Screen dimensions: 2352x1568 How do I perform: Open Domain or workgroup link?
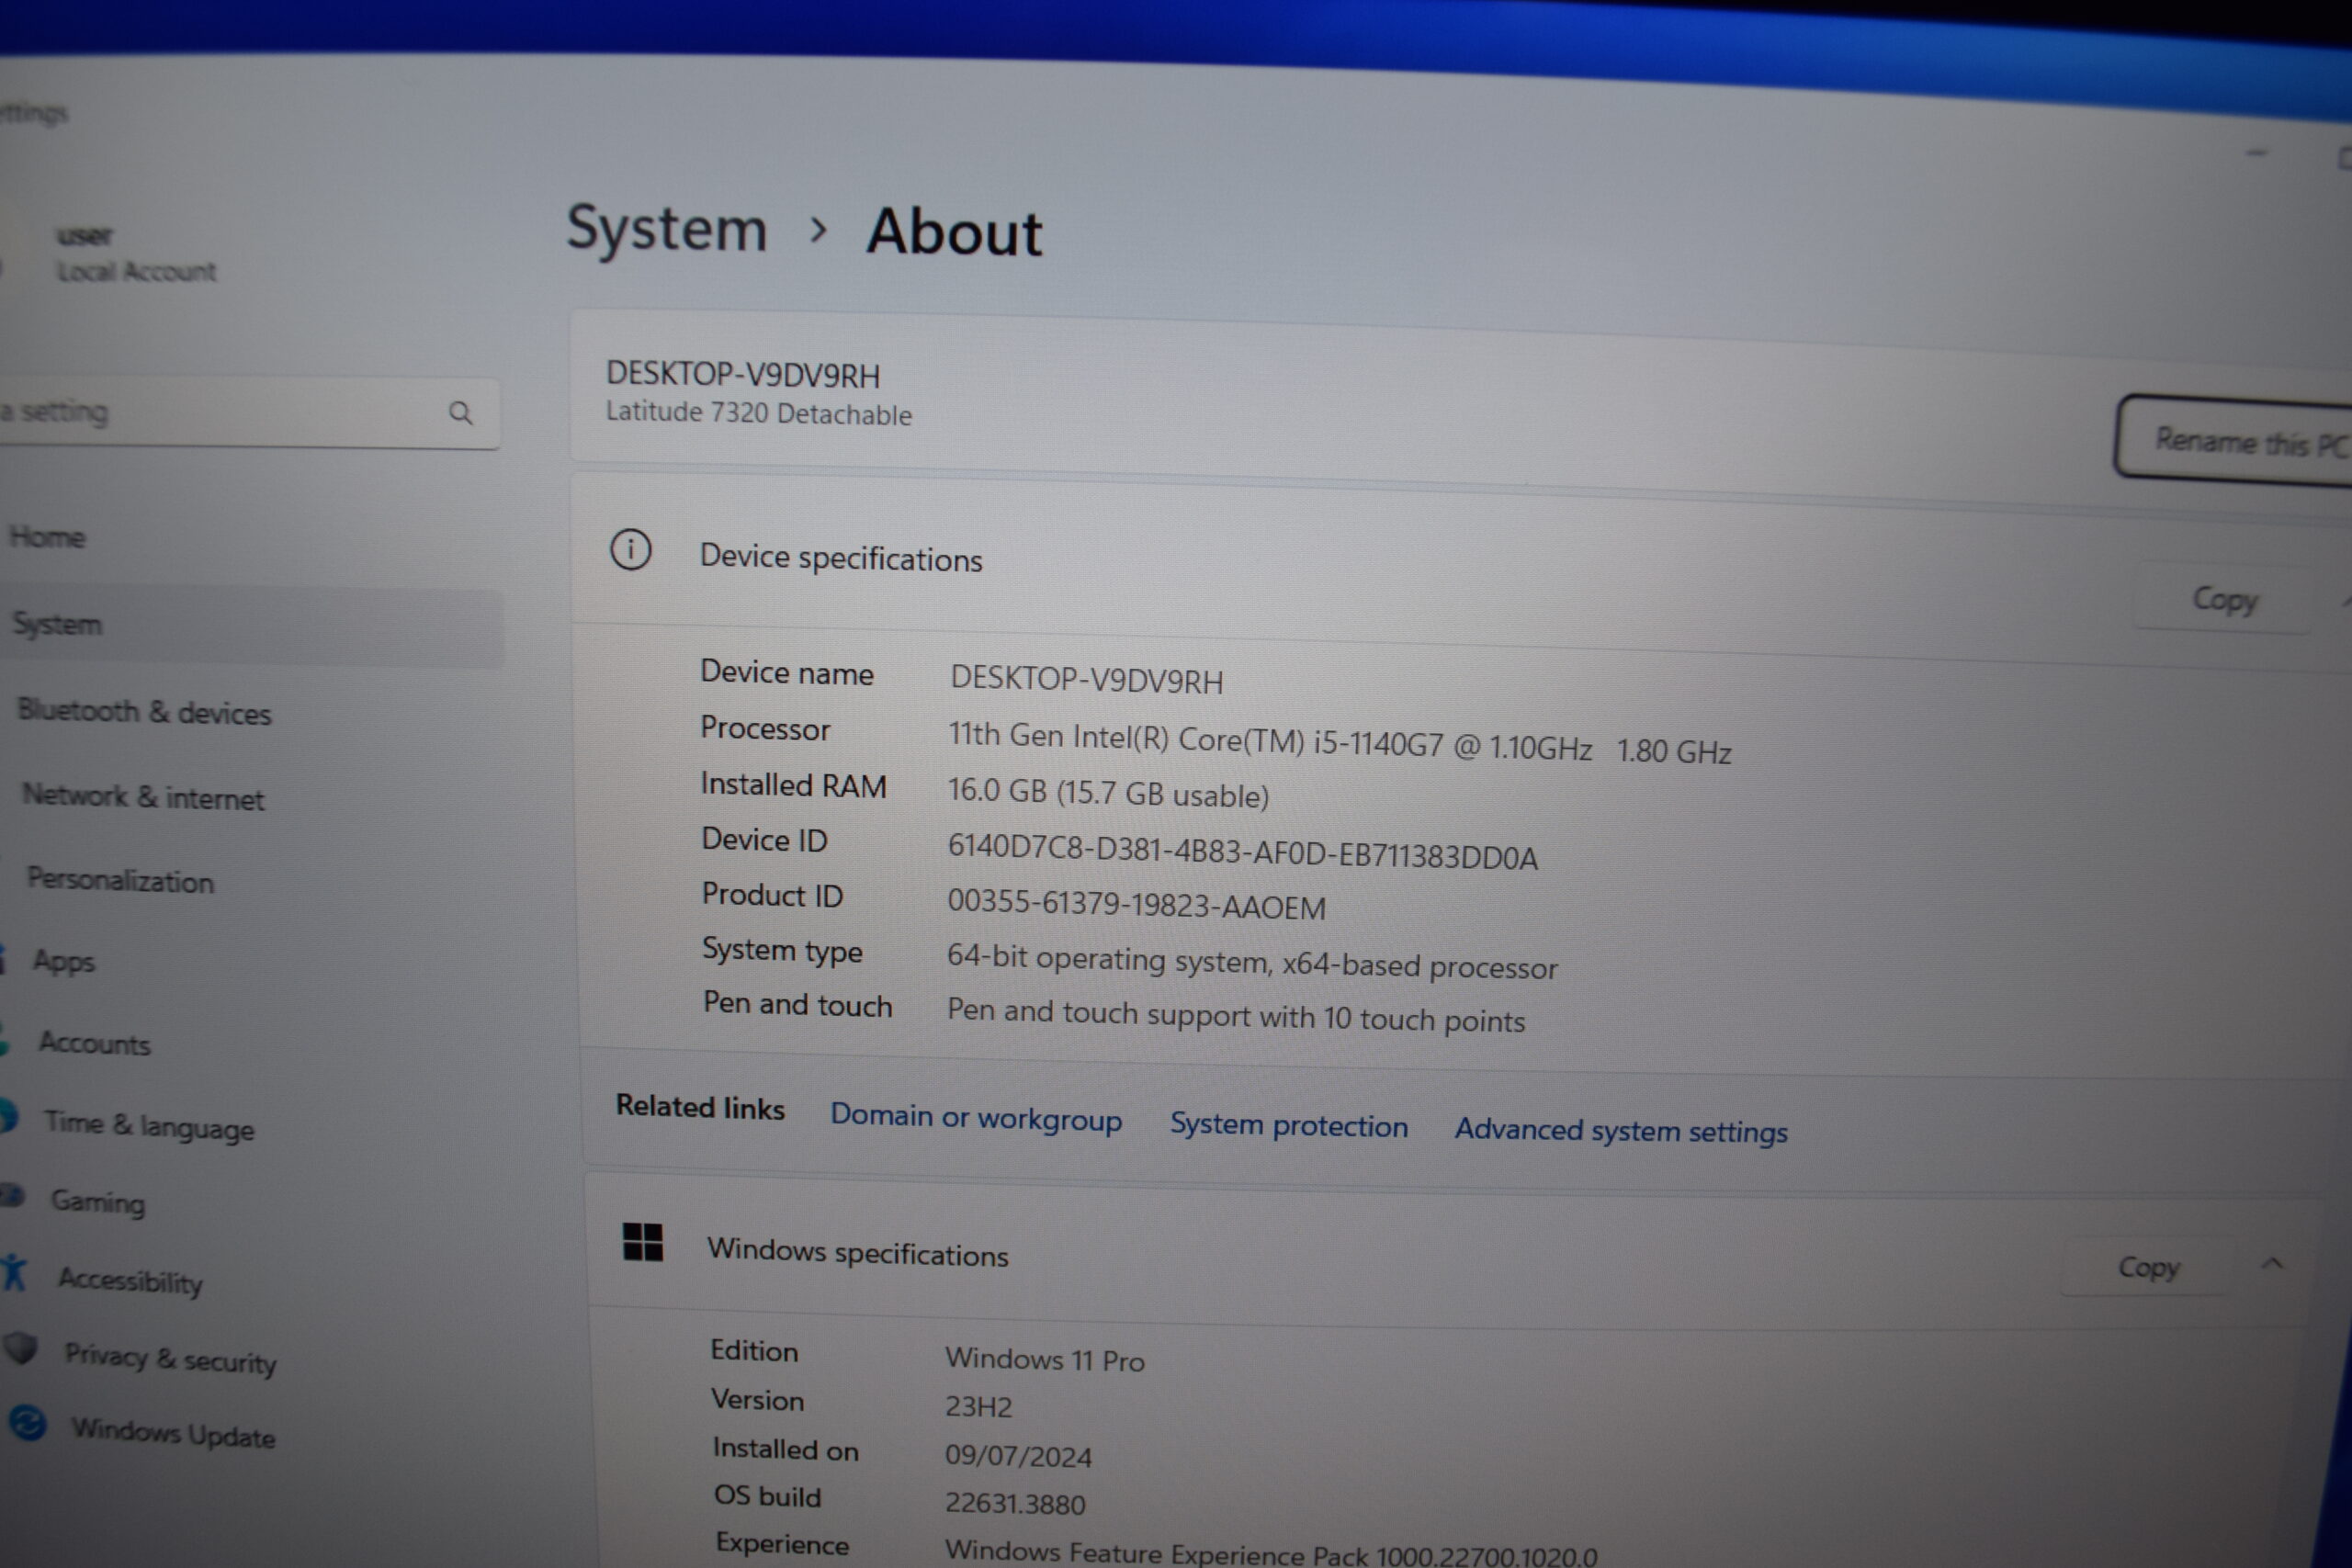coord(976,1117)
